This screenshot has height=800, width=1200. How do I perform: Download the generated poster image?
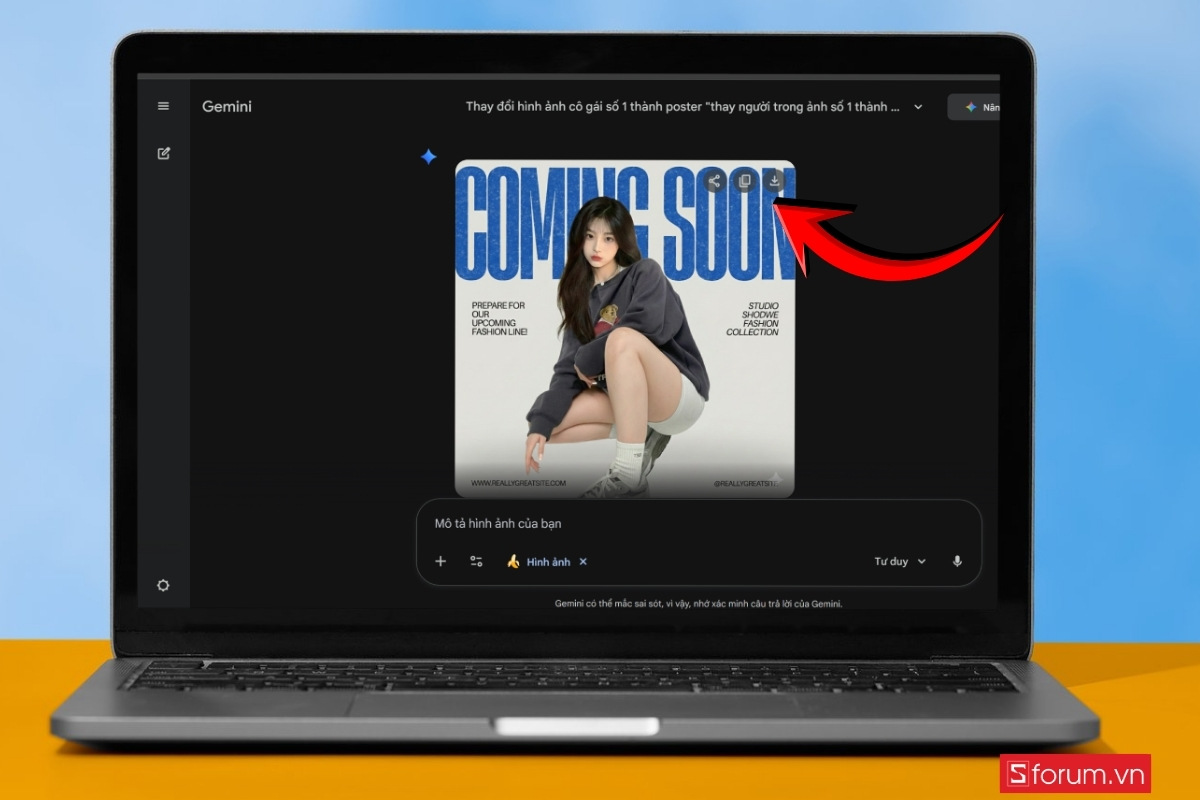774,181
